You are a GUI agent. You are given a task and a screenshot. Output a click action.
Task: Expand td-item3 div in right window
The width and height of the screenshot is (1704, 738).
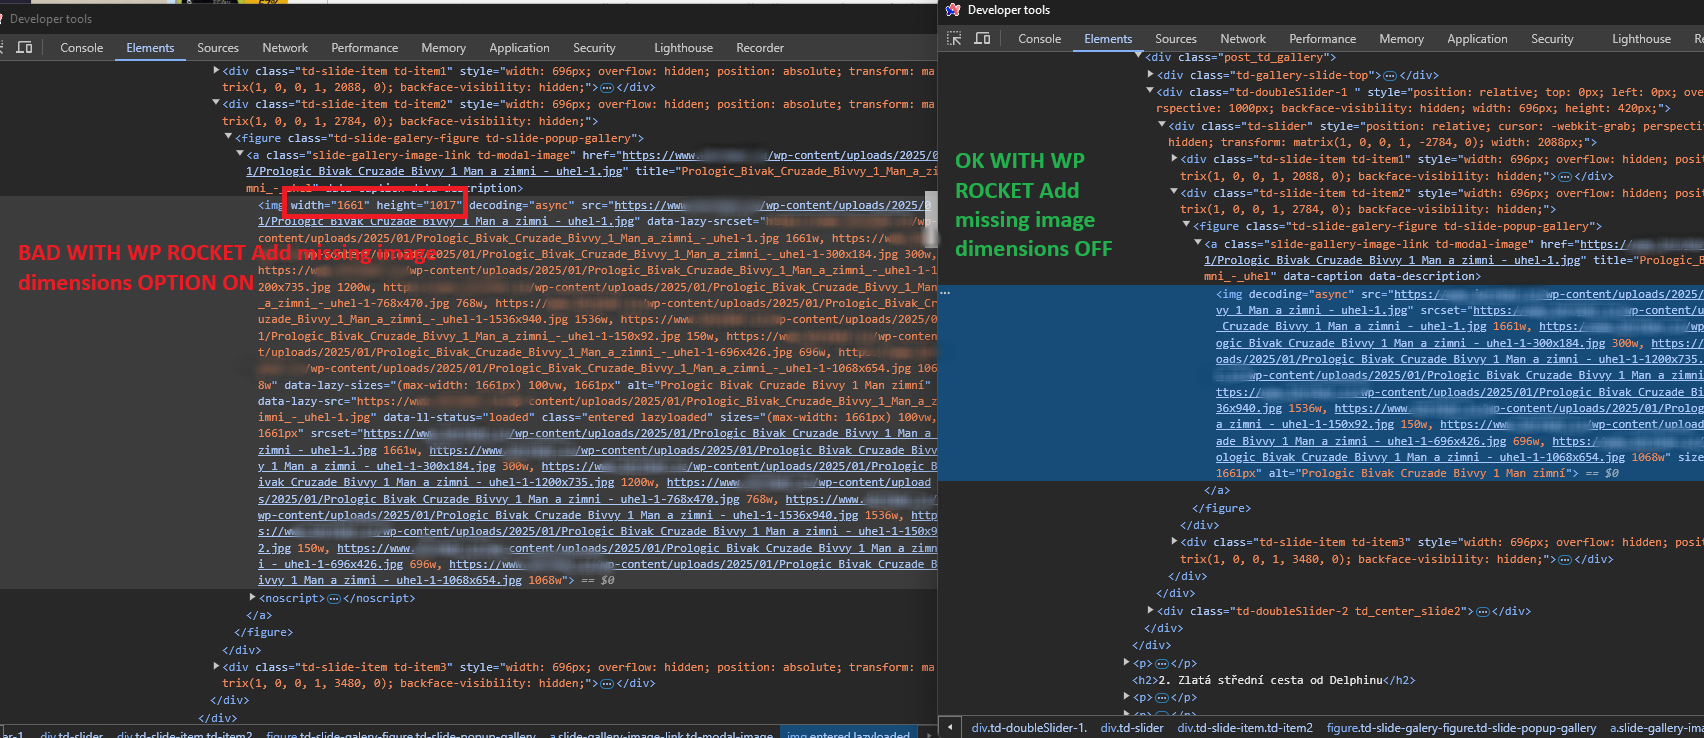(x=1174, y=542)
